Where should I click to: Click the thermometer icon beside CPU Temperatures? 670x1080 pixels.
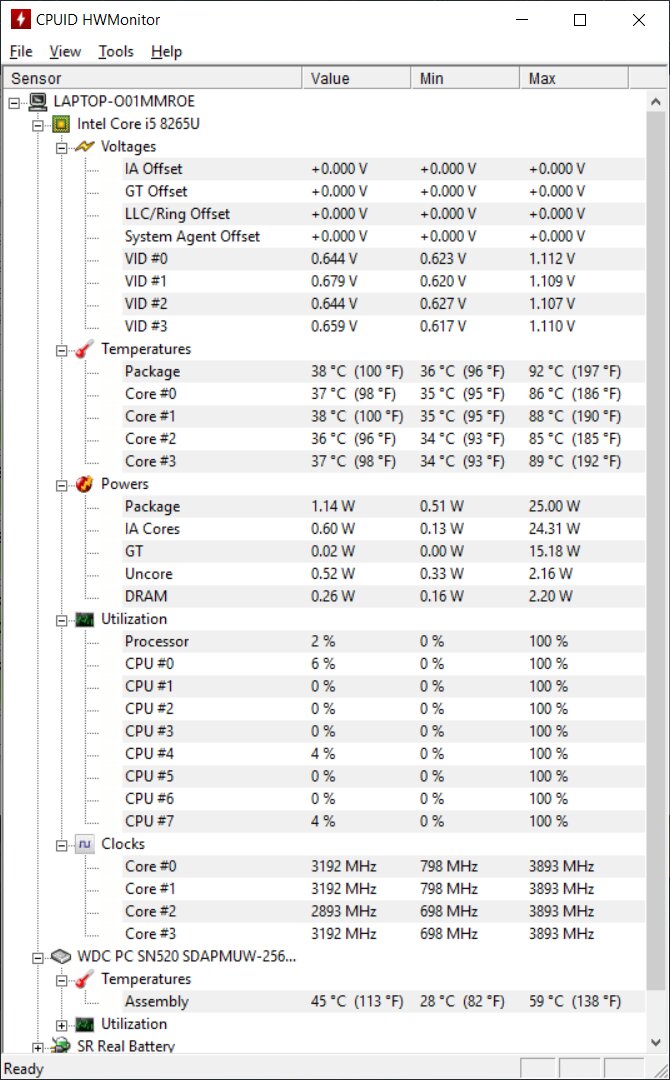85,349
